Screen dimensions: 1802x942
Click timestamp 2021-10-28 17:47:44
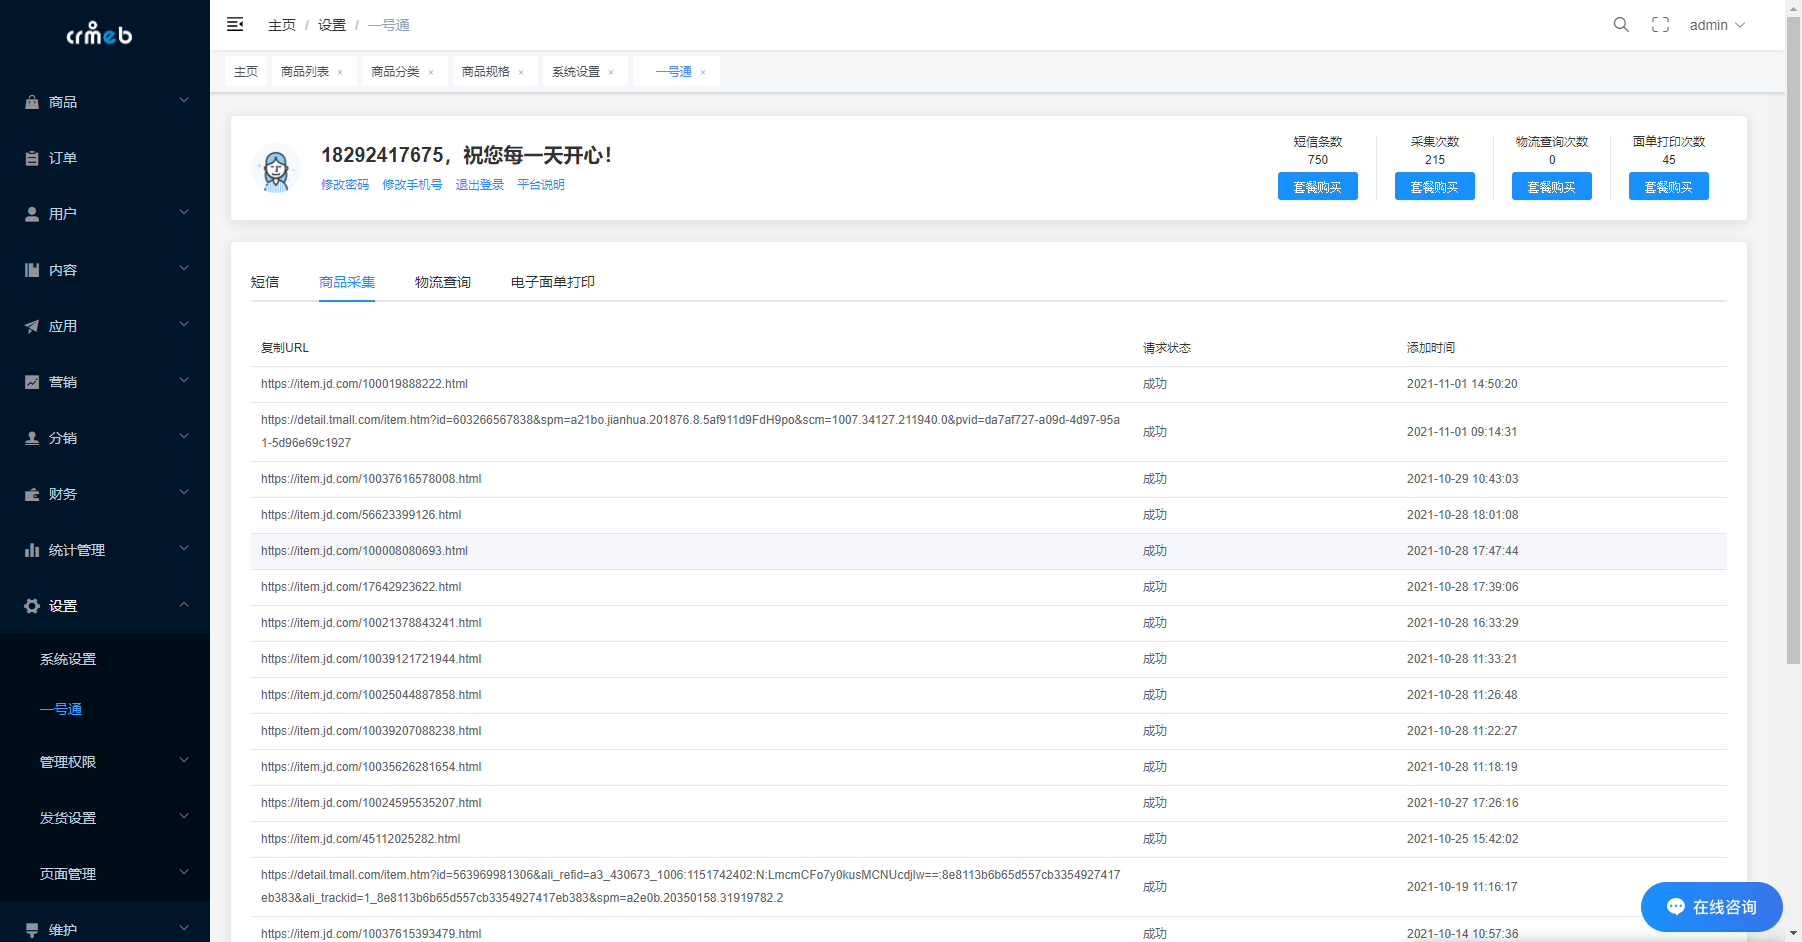tap(1462, 551)
